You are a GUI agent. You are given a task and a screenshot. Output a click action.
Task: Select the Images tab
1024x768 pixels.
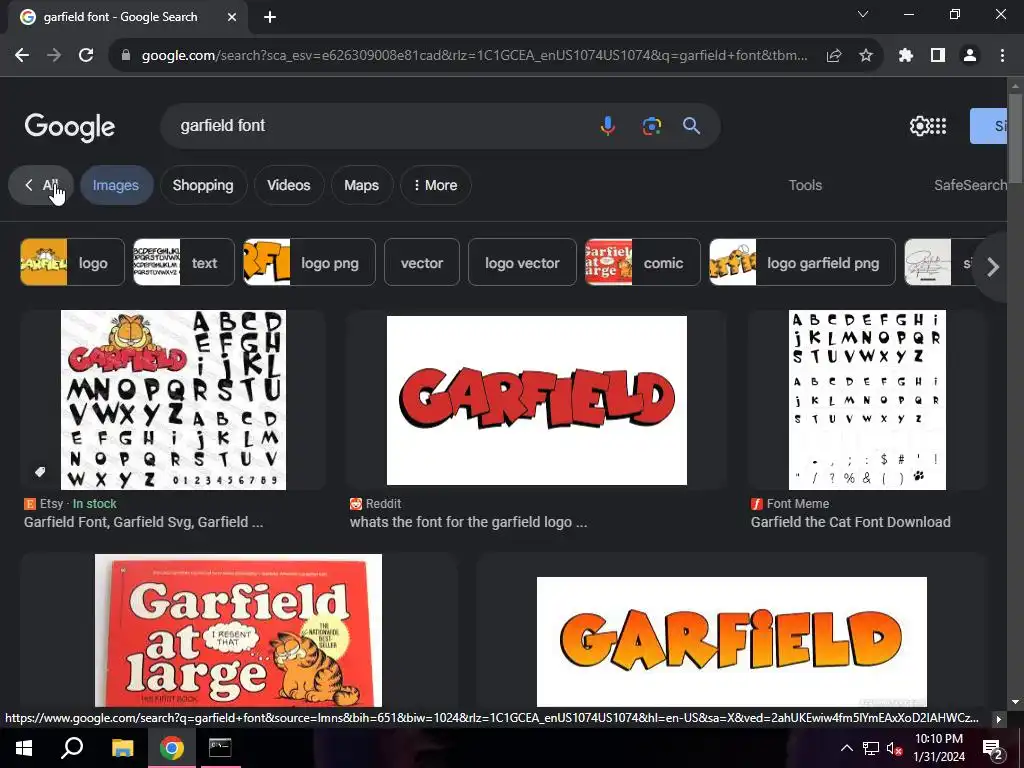pyautogui.click(x=116, y=185)
